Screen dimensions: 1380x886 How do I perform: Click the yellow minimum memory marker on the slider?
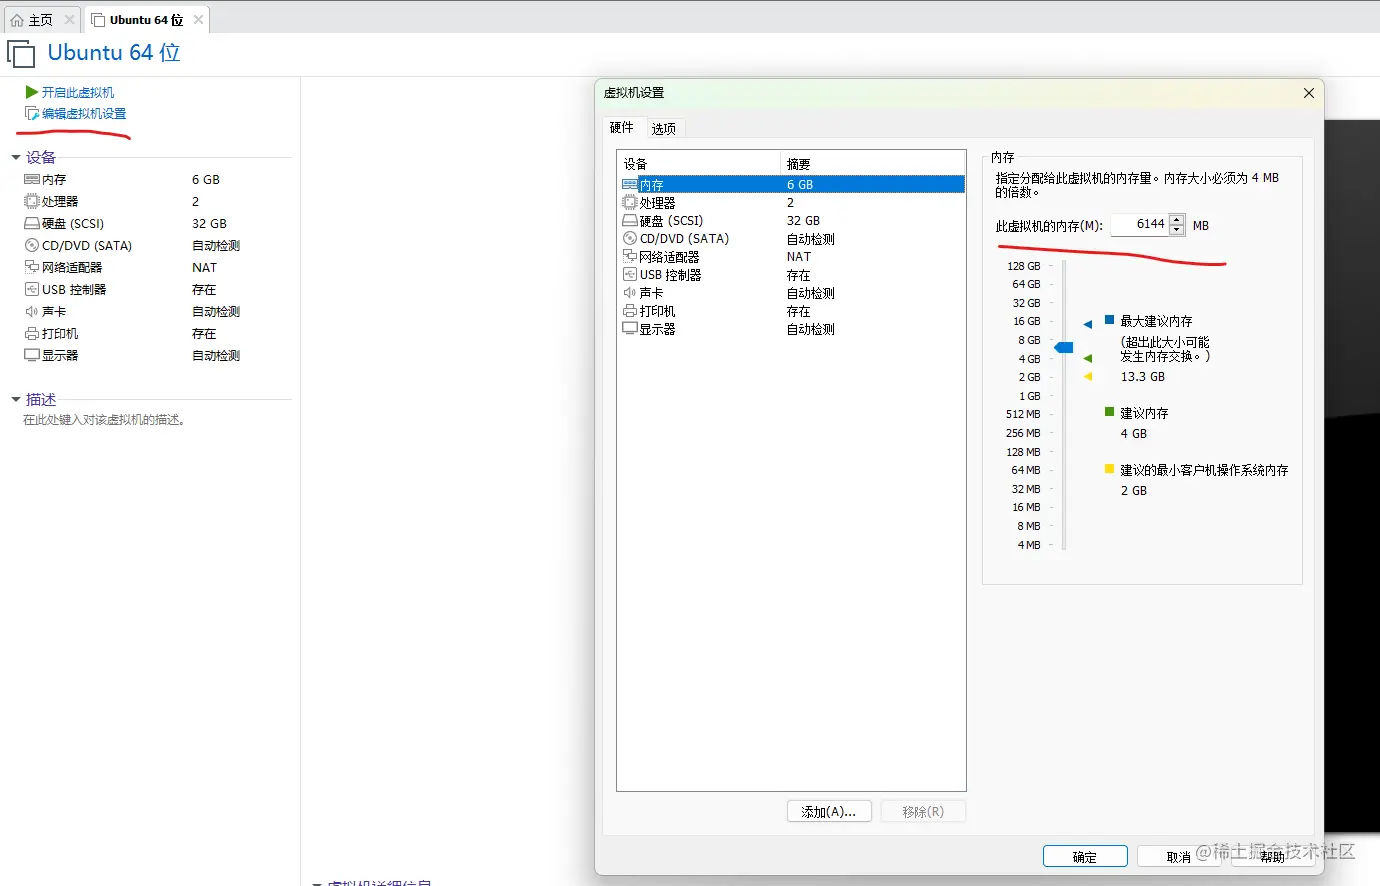(1087, 377)
